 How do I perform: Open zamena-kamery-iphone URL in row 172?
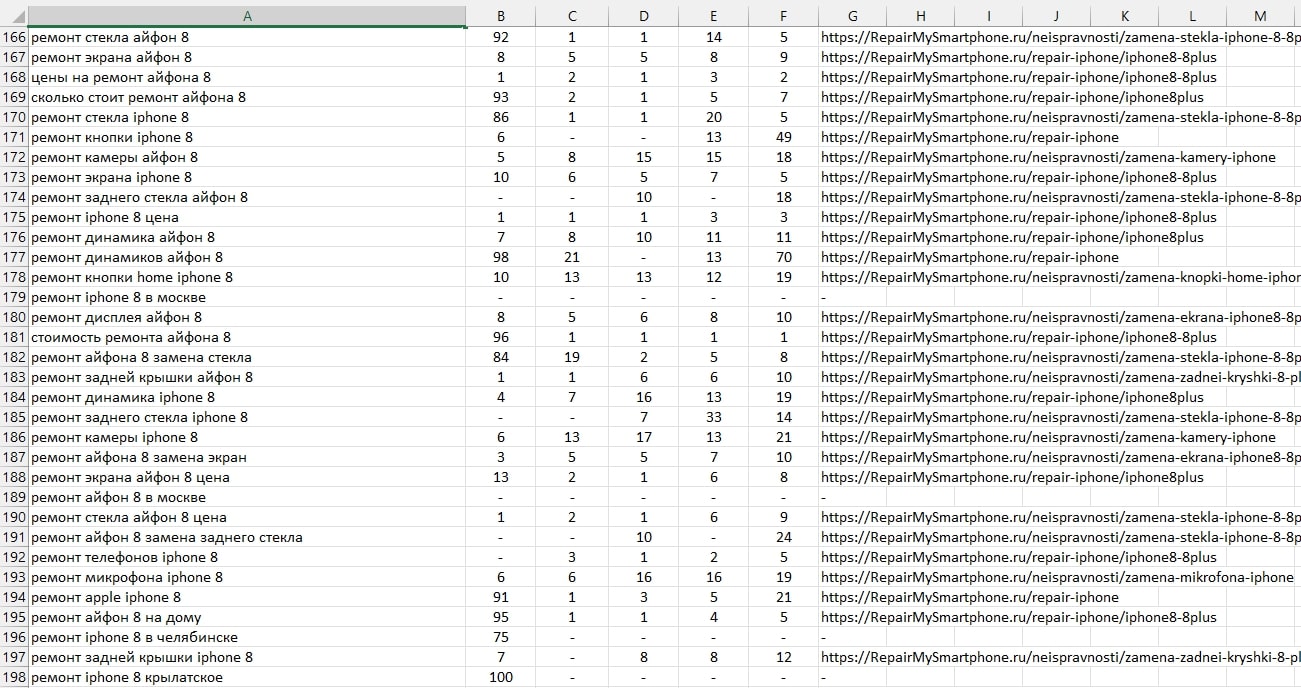pos(1048,157)
